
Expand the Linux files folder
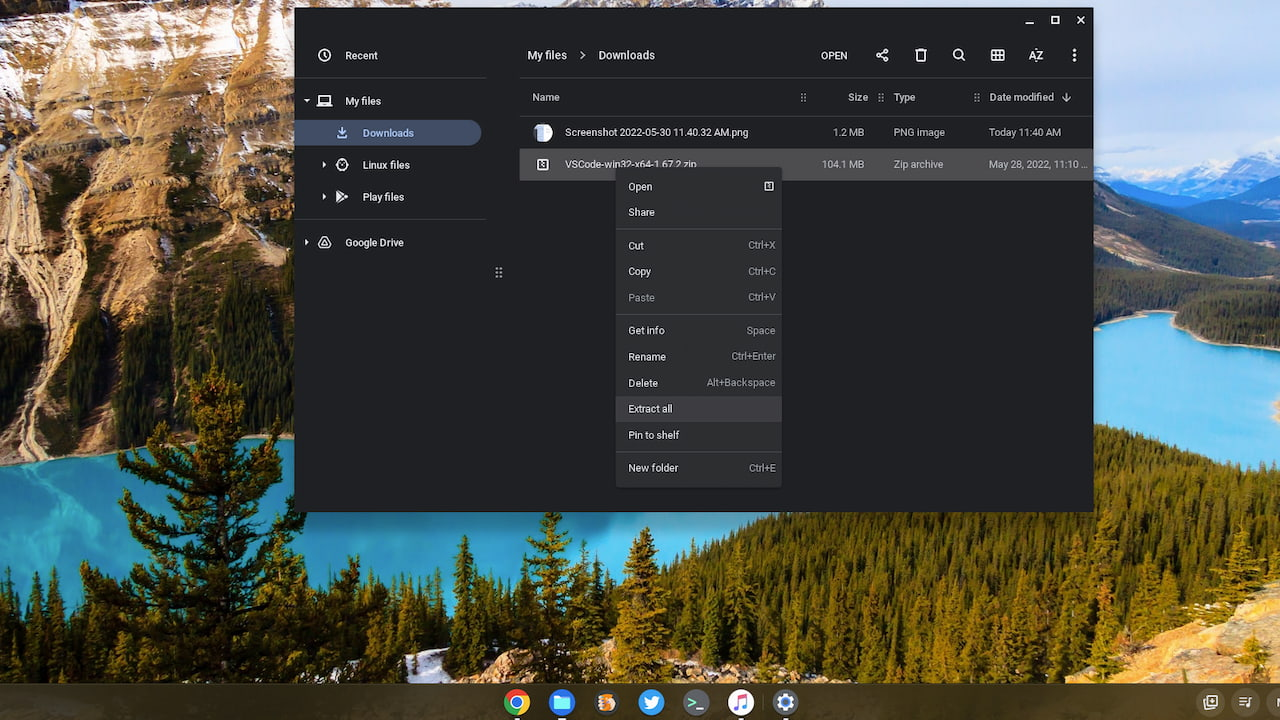pyautogui.click(x=324, y=165)
